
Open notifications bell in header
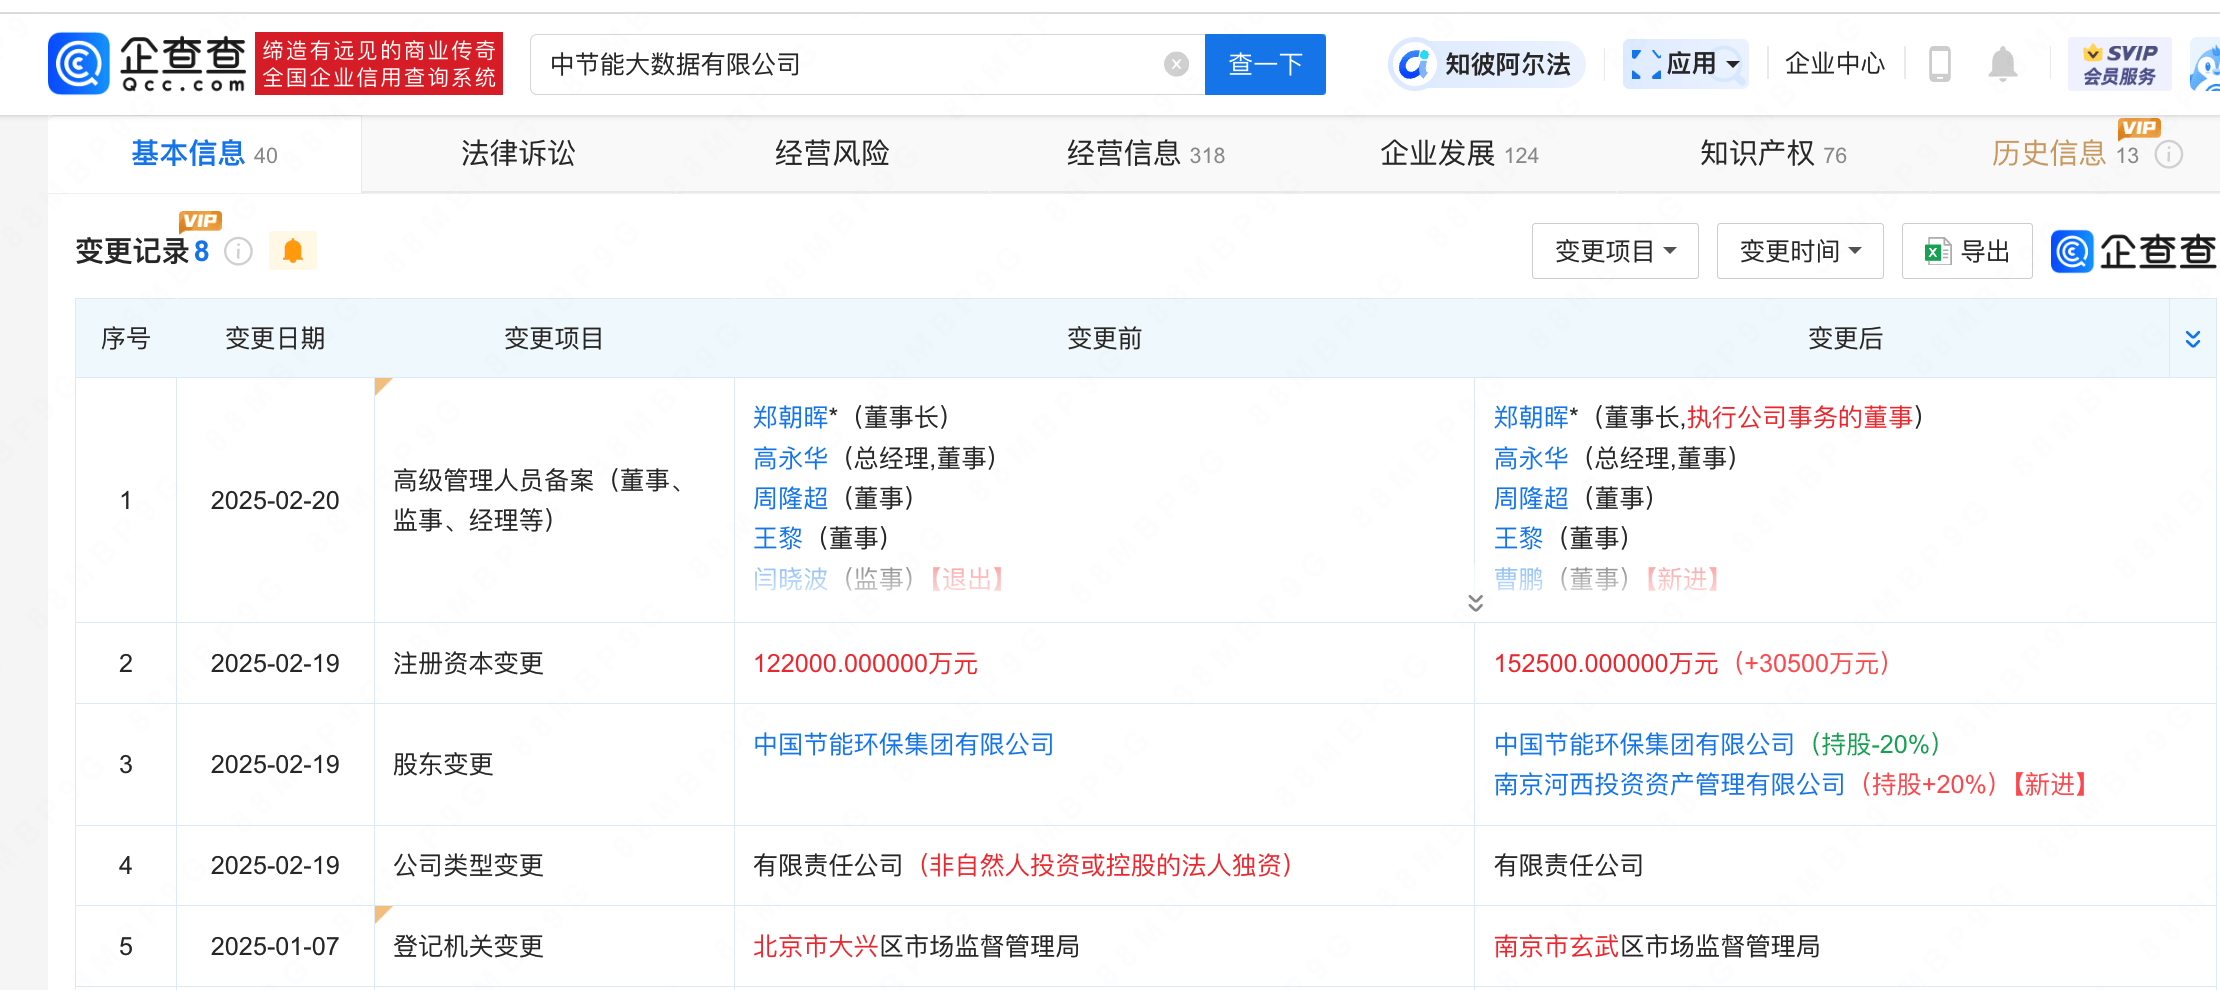2002,65
